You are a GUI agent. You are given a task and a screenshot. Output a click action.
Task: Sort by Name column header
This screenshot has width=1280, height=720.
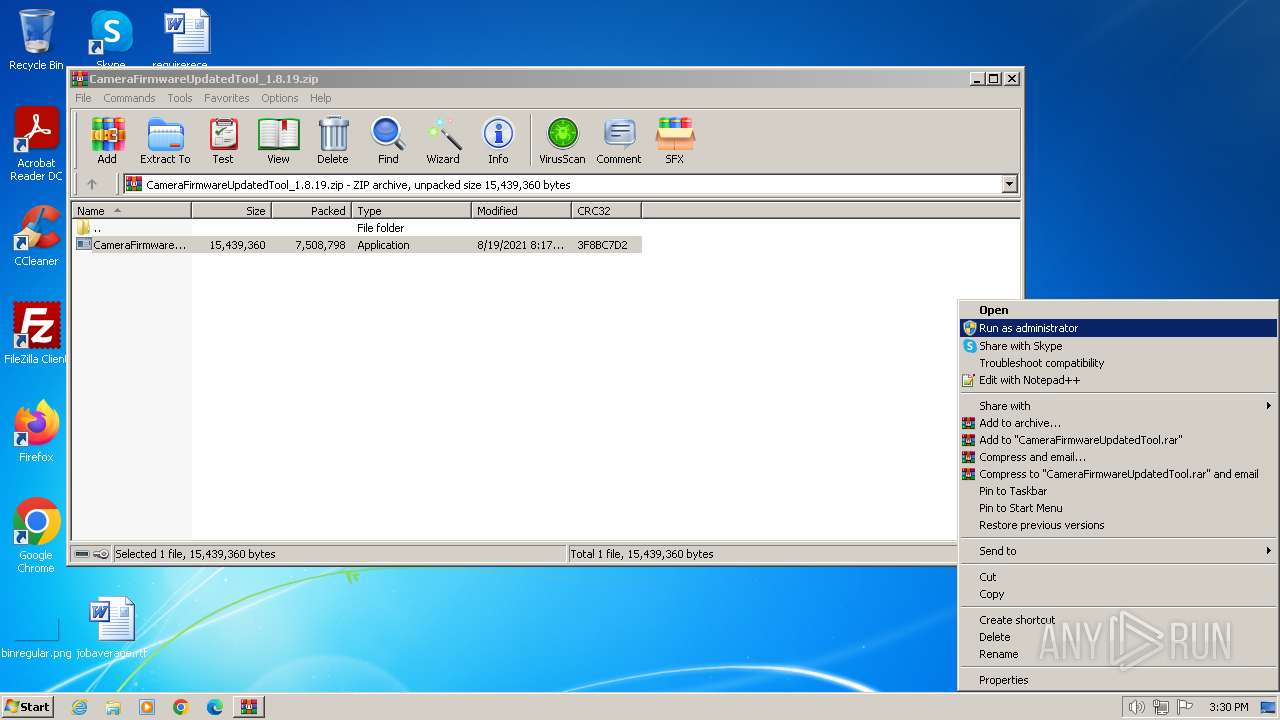tap(131, 211)
